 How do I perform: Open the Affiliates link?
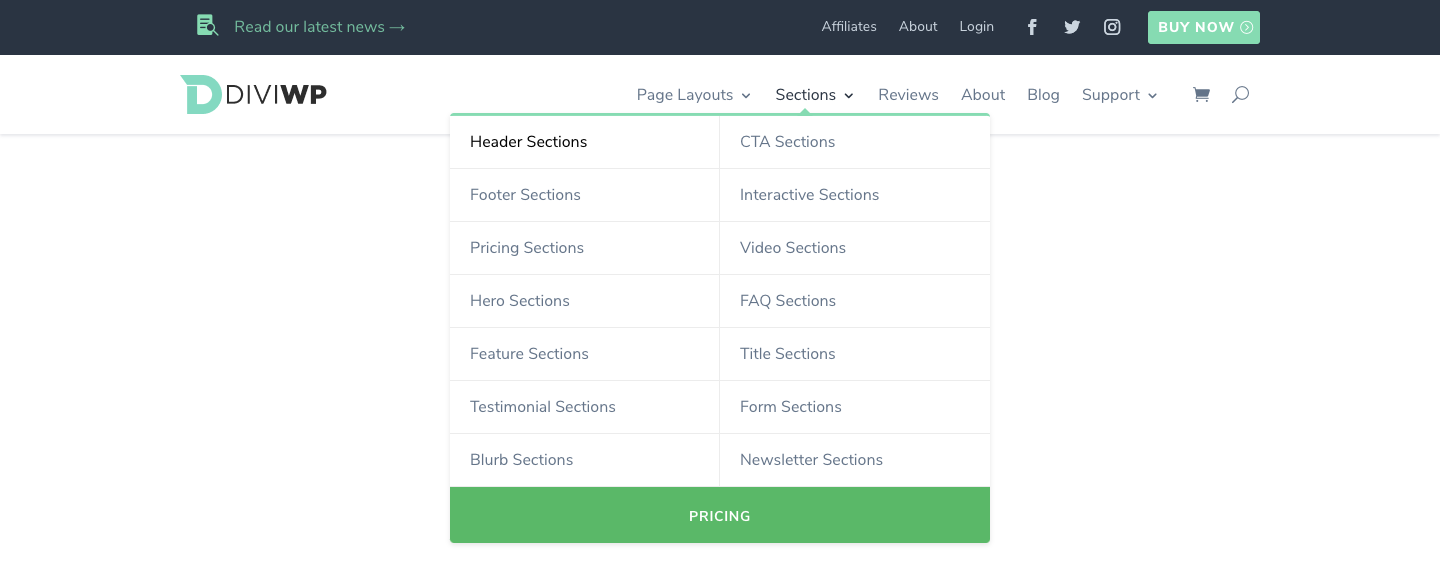click(x=849, y=27)
